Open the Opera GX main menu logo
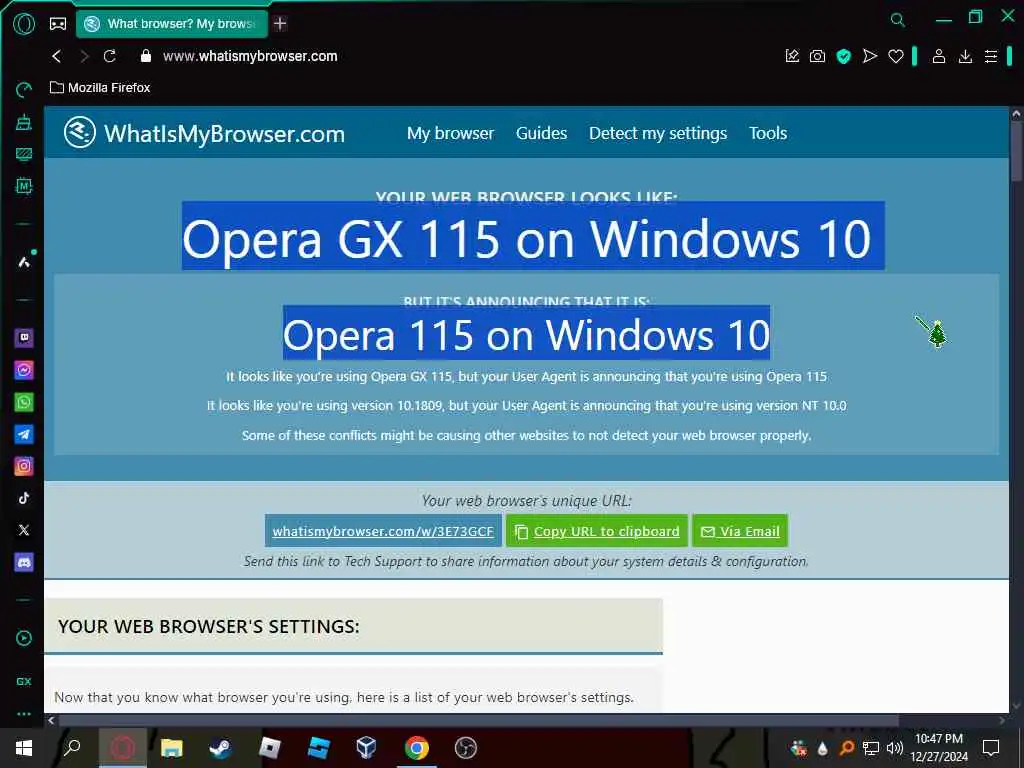This screenshot has width=1024, height=768. click(x=24, y=24)
